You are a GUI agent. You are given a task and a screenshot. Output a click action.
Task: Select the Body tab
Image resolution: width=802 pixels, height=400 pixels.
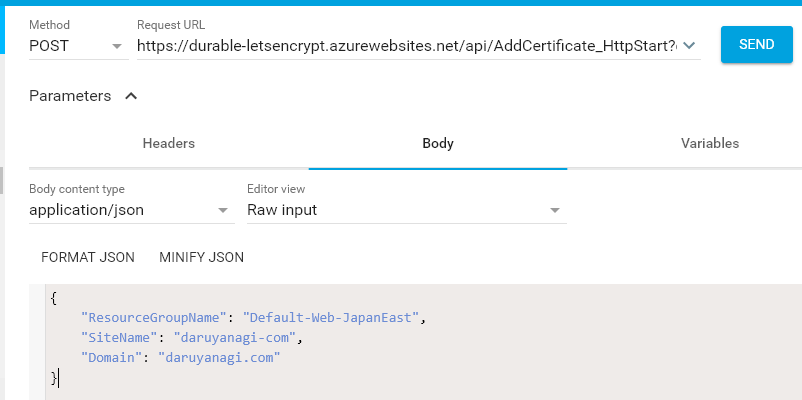438,143
